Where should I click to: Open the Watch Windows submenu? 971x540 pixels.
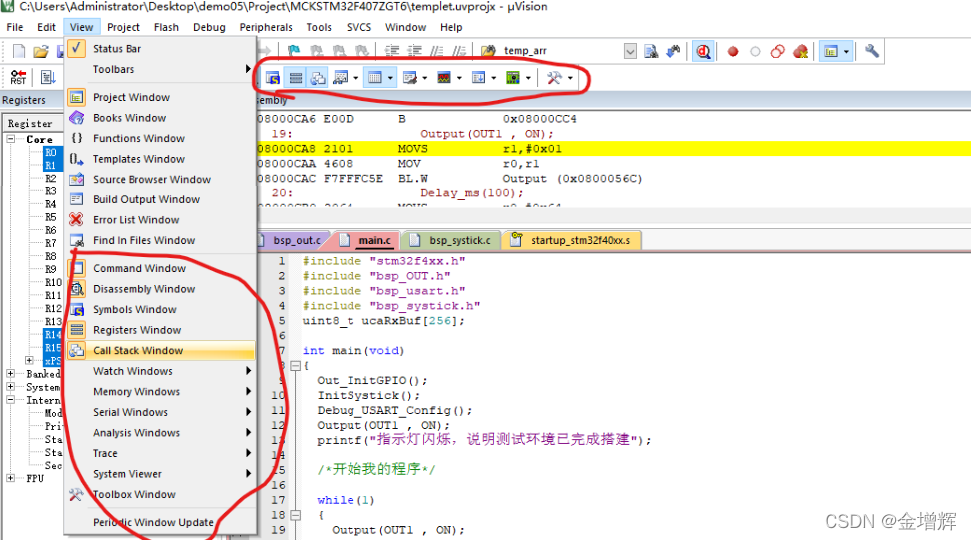point(161,371)
